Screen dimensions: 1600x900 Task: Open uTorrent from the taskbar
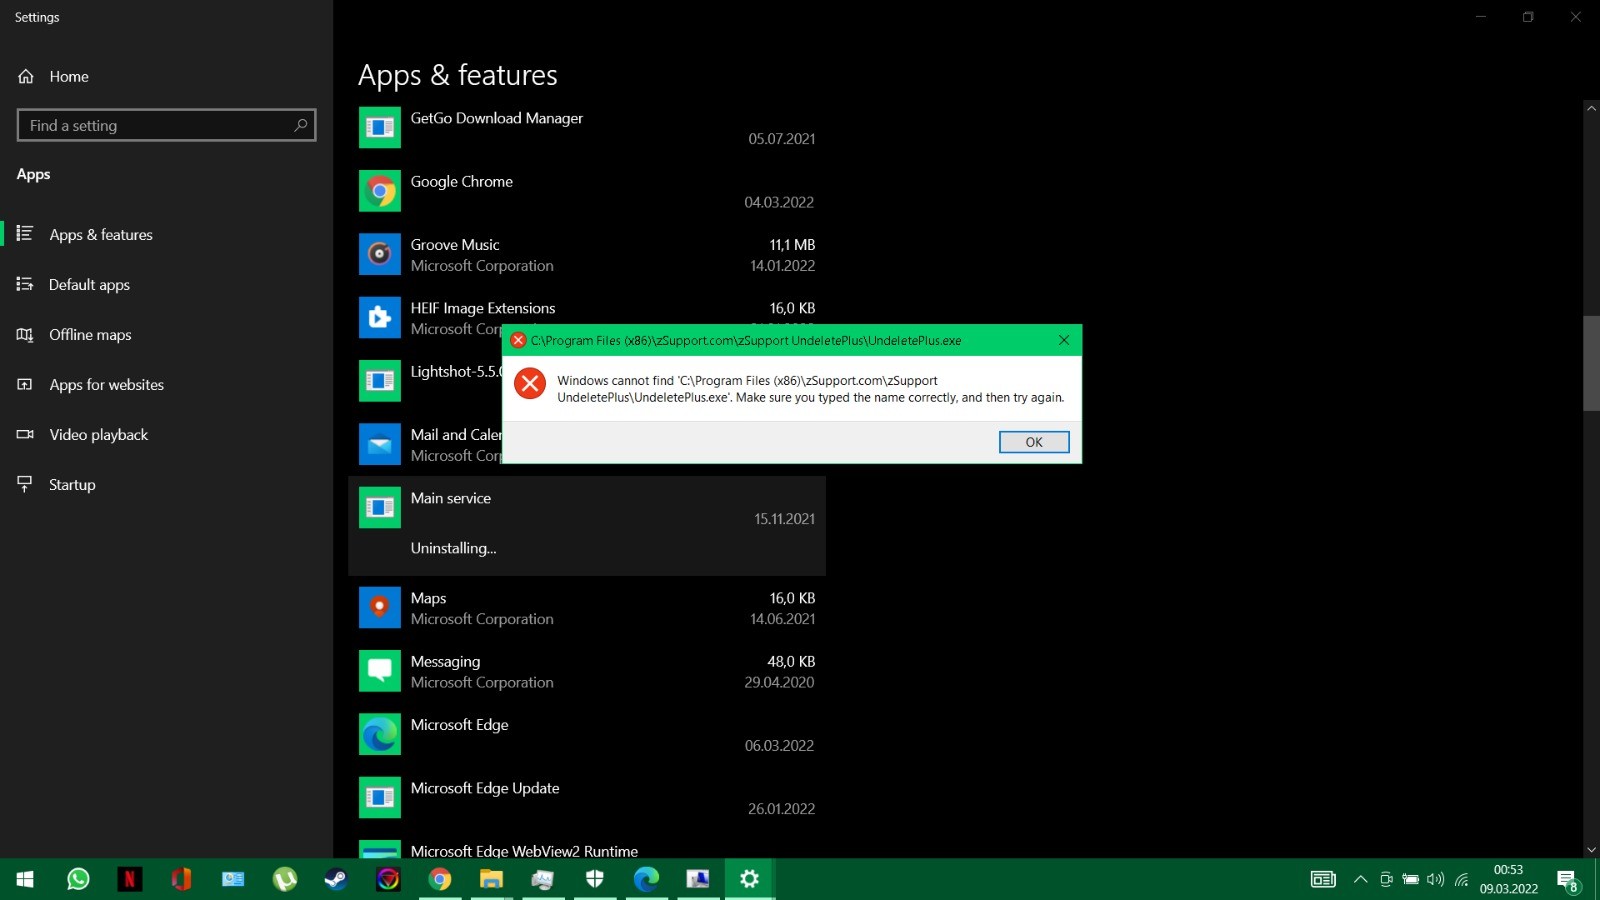pos(285,879)
